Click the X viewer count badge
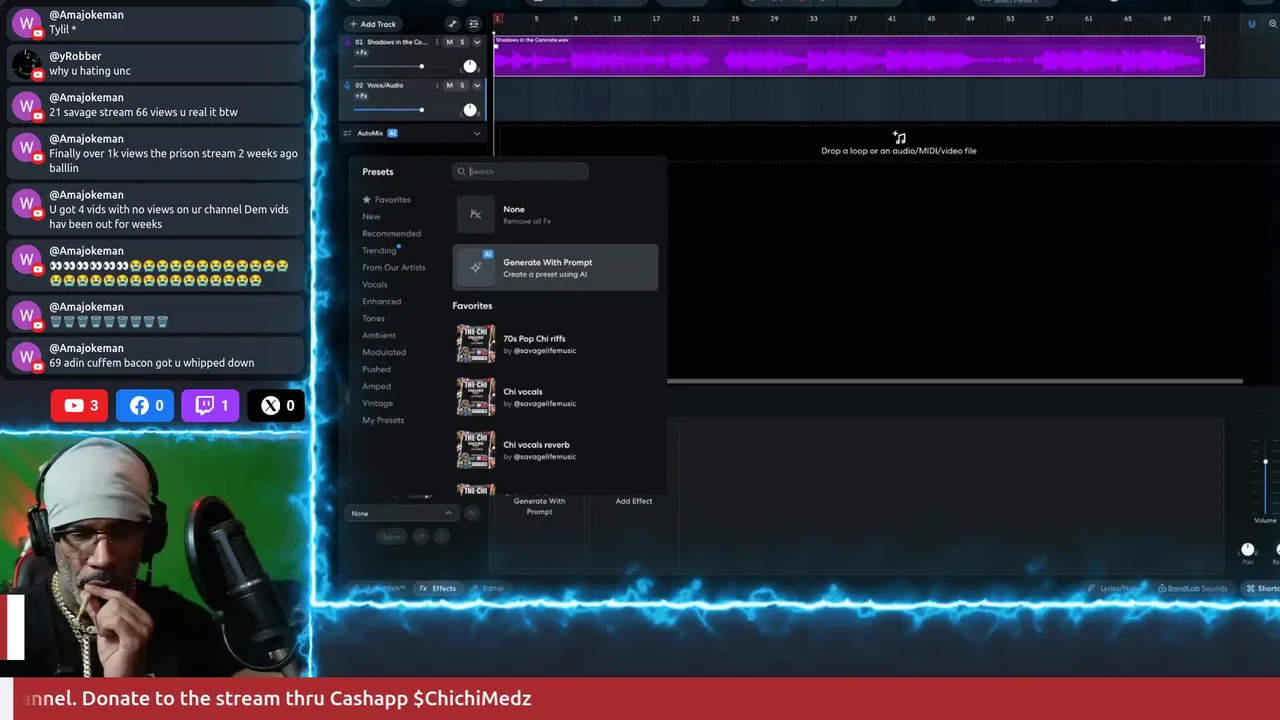 coord(276,405)
